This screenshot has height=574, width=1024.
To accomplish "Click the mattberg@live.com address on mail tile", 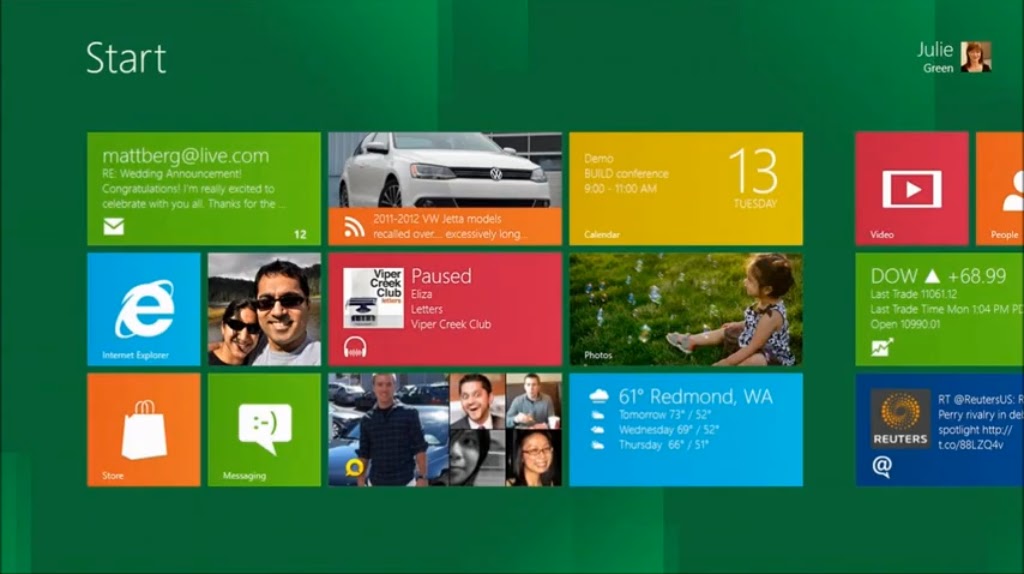I will 185,155.
